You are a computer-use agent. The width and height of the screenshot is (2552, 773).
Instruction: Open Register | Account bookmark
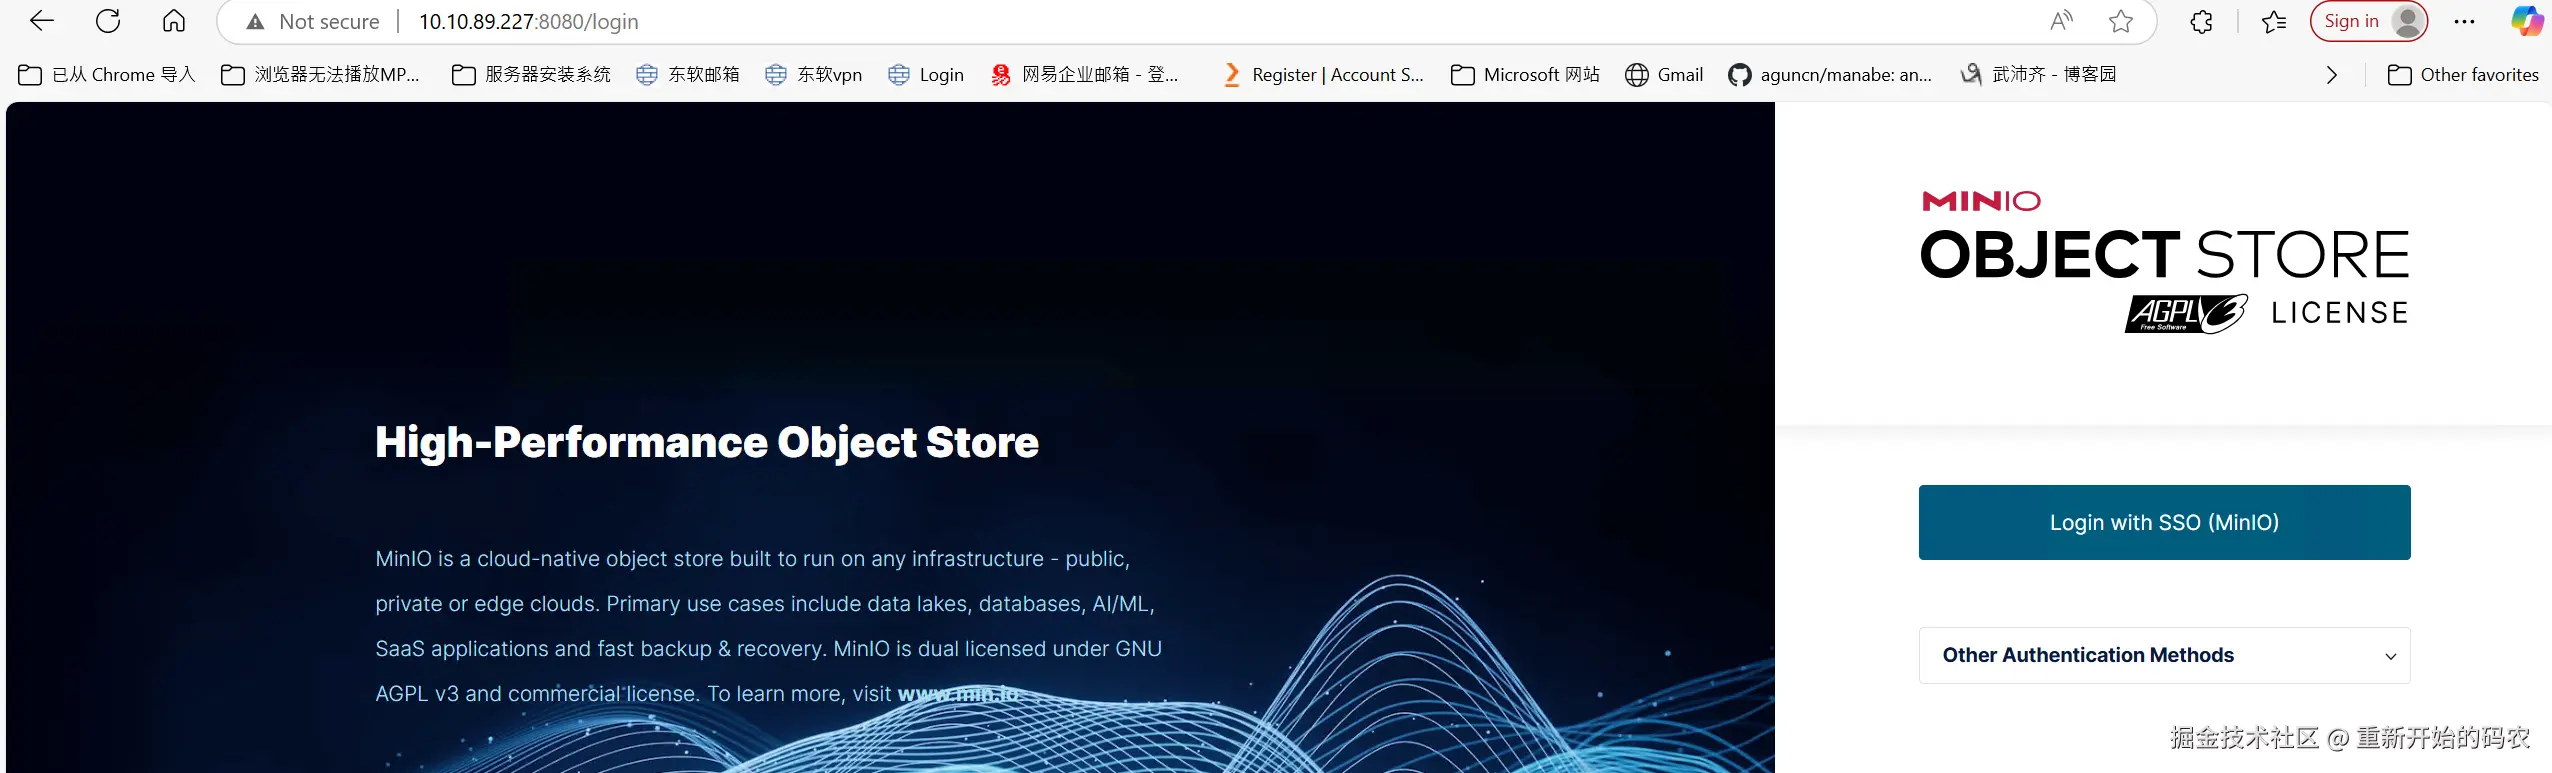point(1323,75)
